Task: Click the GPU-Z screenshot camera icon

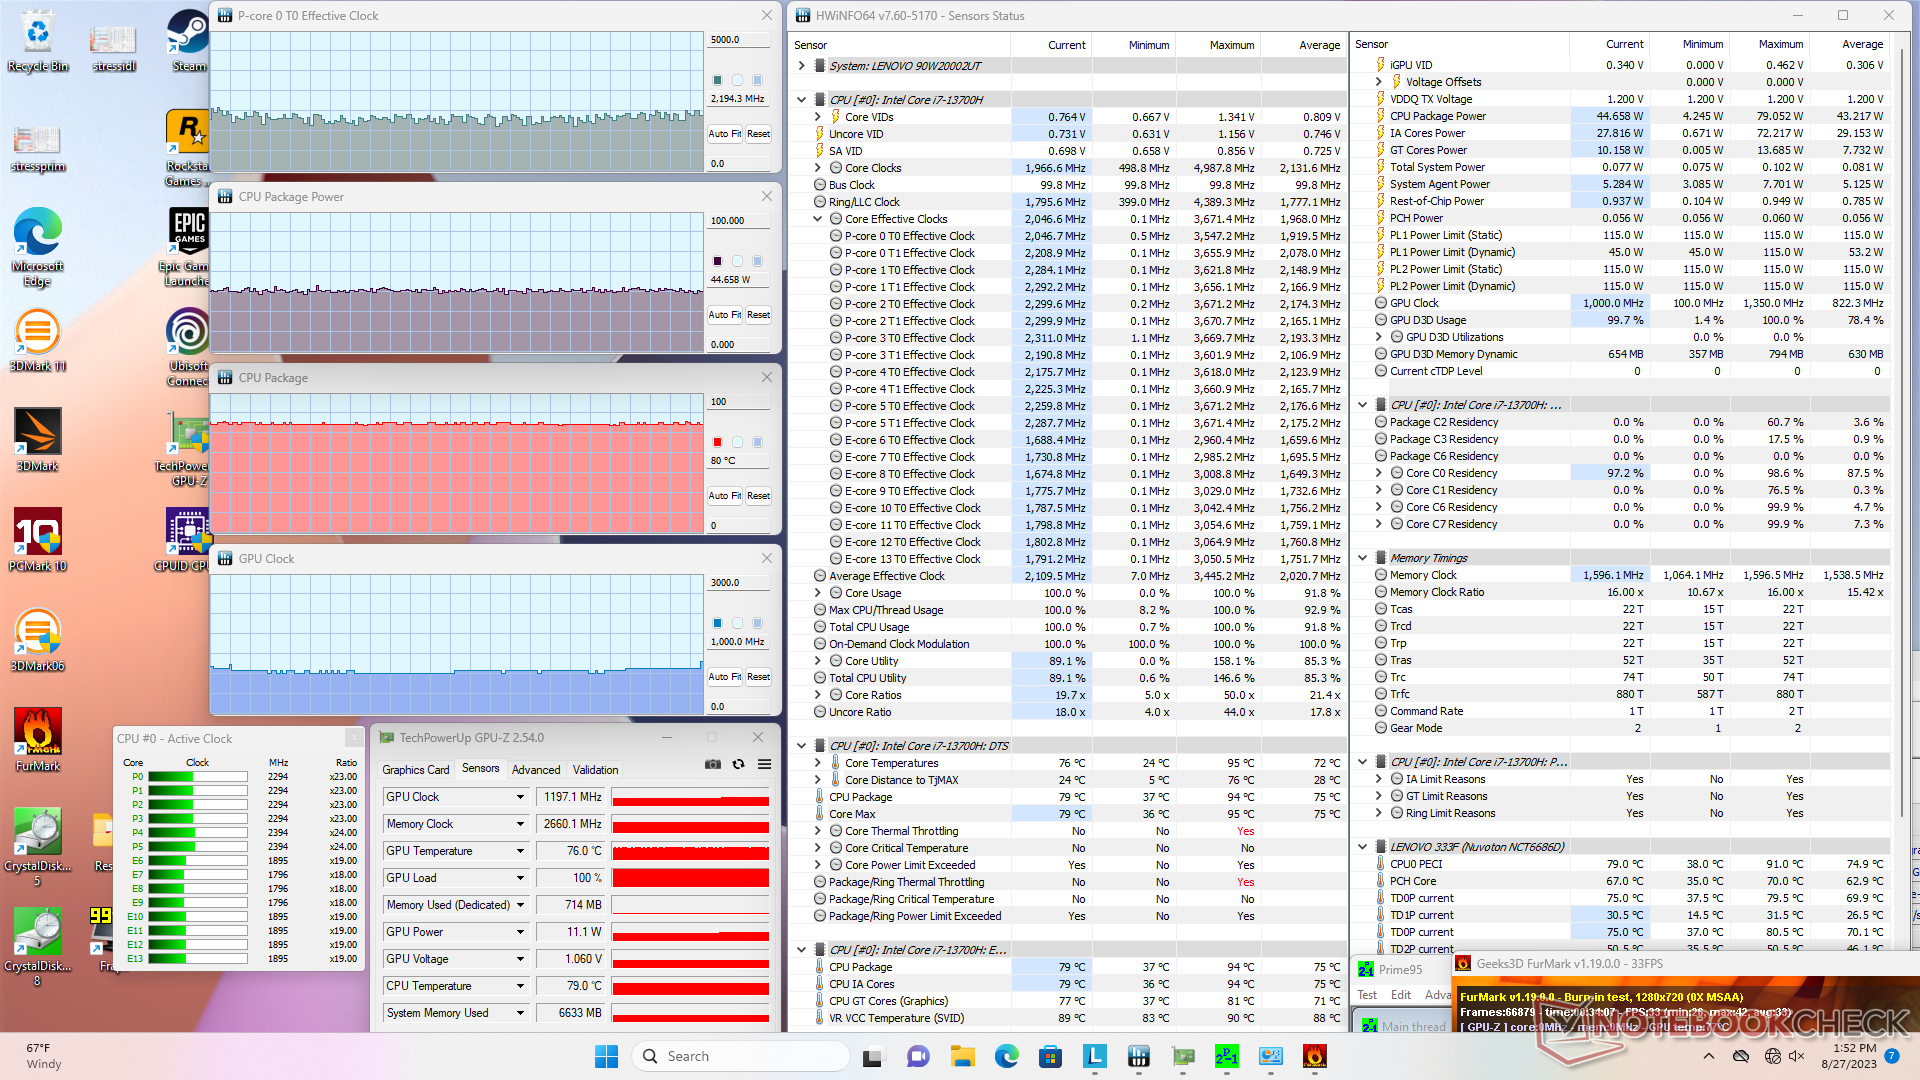Action: coord(712,764)
